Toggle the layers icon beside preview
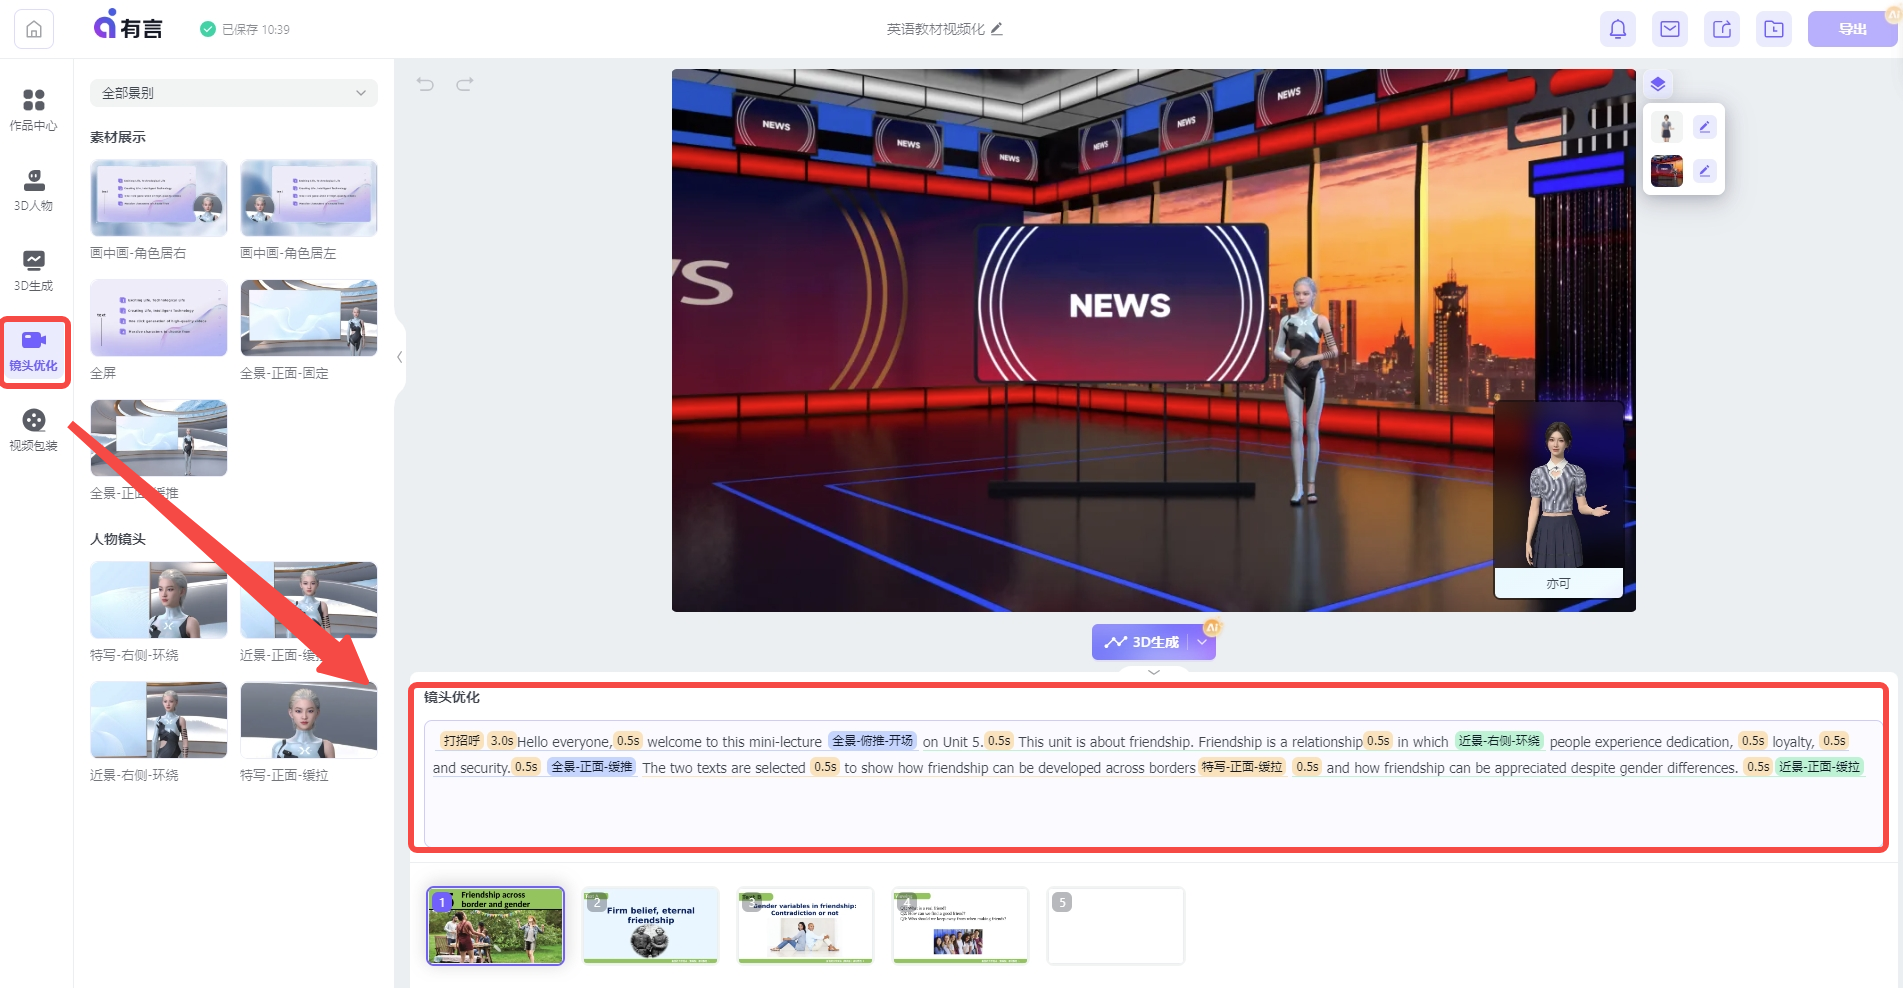This screenshot has width=1903, height=988. (x=1658, y=84)
